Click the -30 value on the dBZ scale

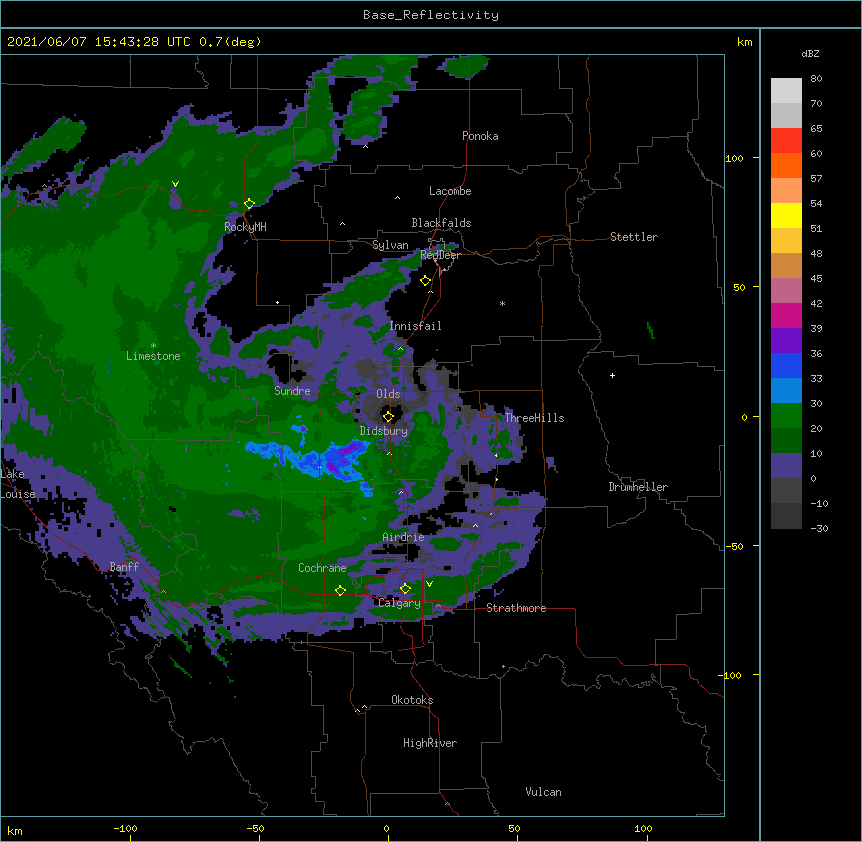click(819, 529)
